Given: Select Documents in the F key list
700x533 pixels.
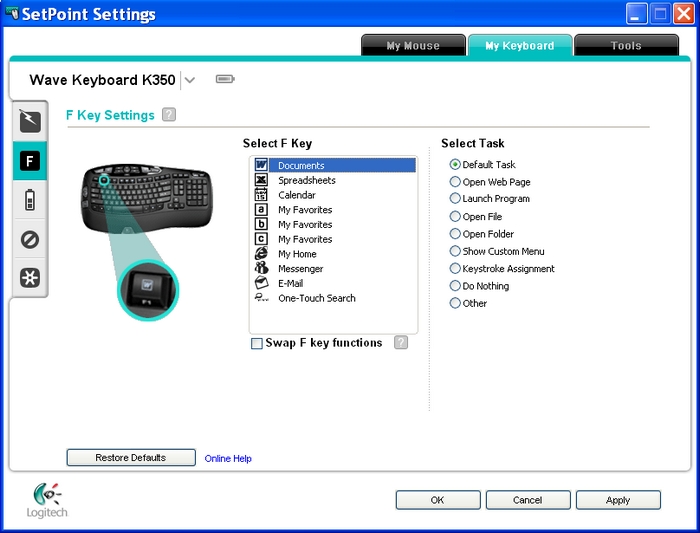Looking at the screenshot, I should [x=335, y=165].
